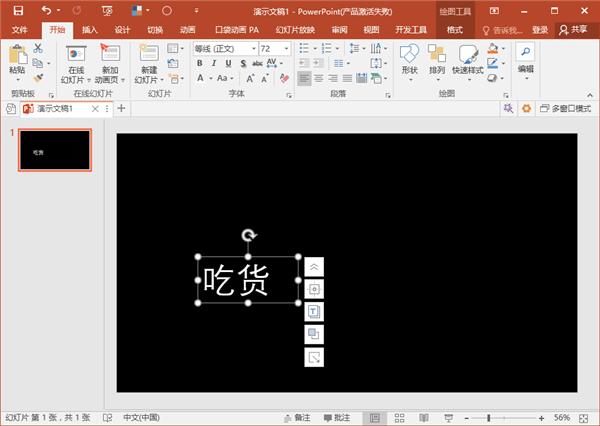Click the resize floating icon beside text box
Screen dimensions: 600x426
click(314, 357)
